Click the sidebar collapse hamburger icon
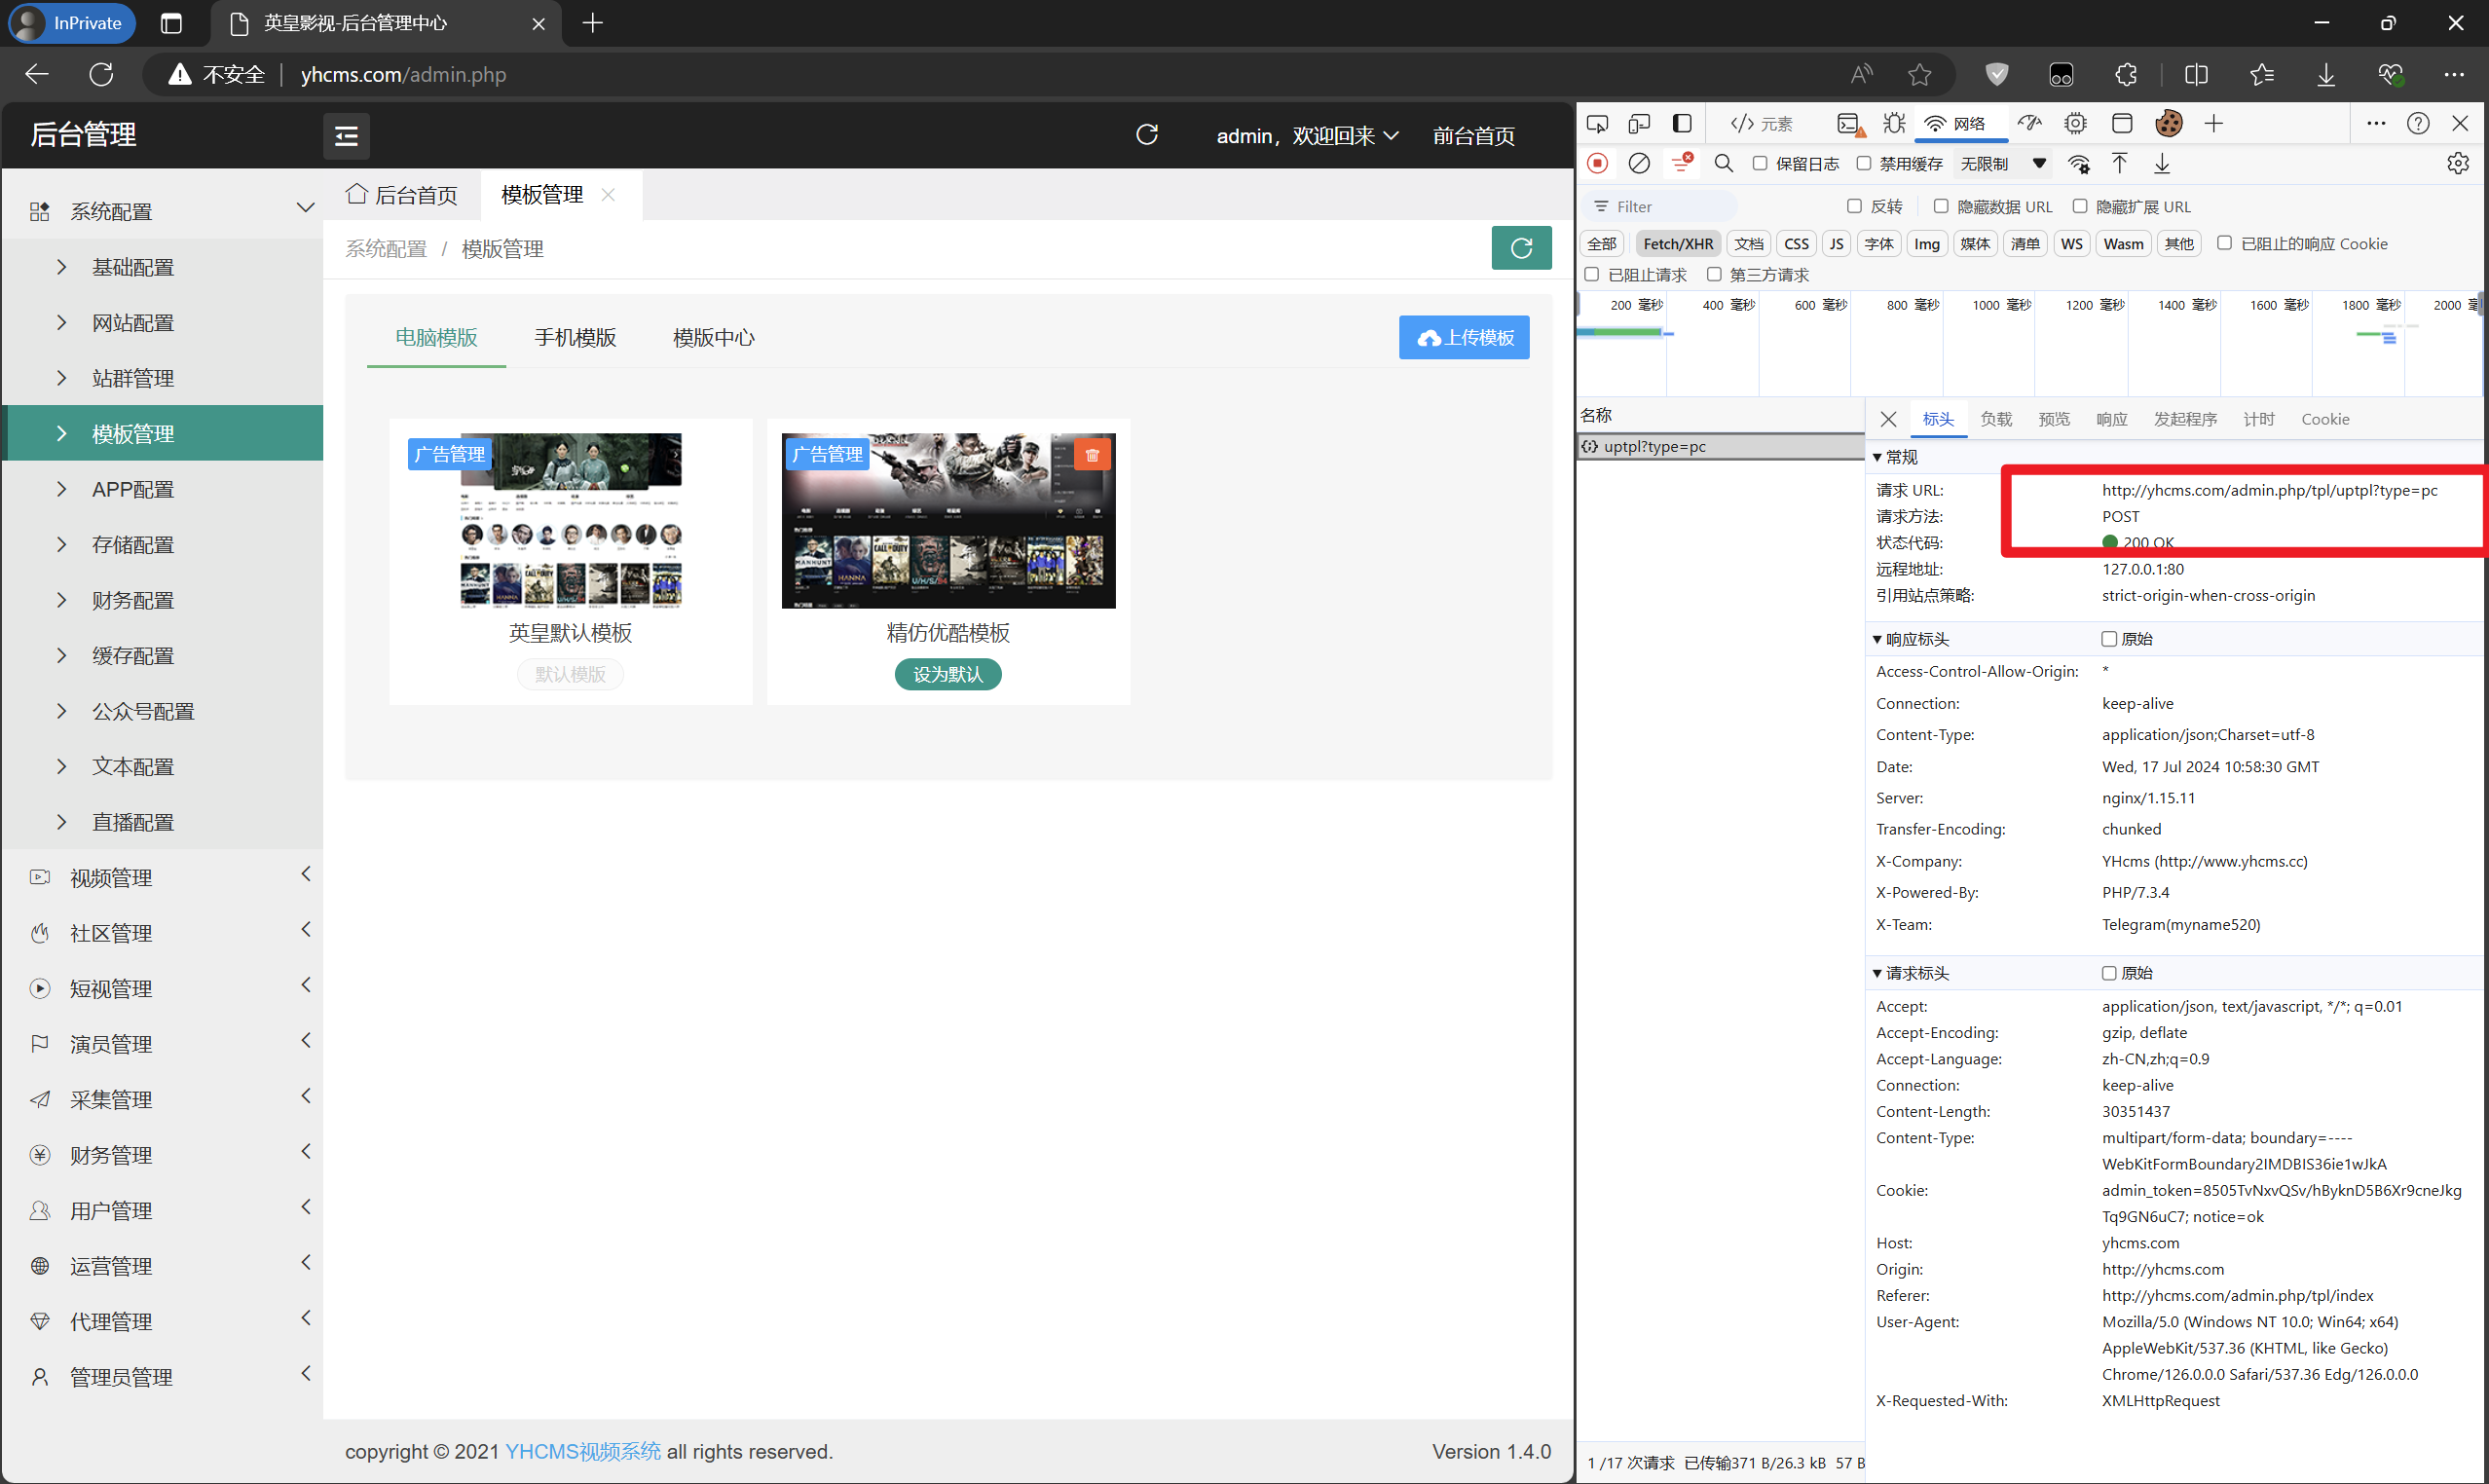 pyautogui.click(x=346, y=135)
